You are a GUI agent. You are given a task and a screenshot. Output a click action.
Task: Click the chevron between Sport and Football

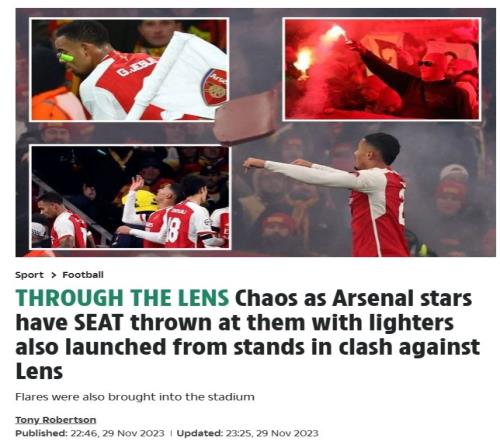coord(53,275)
